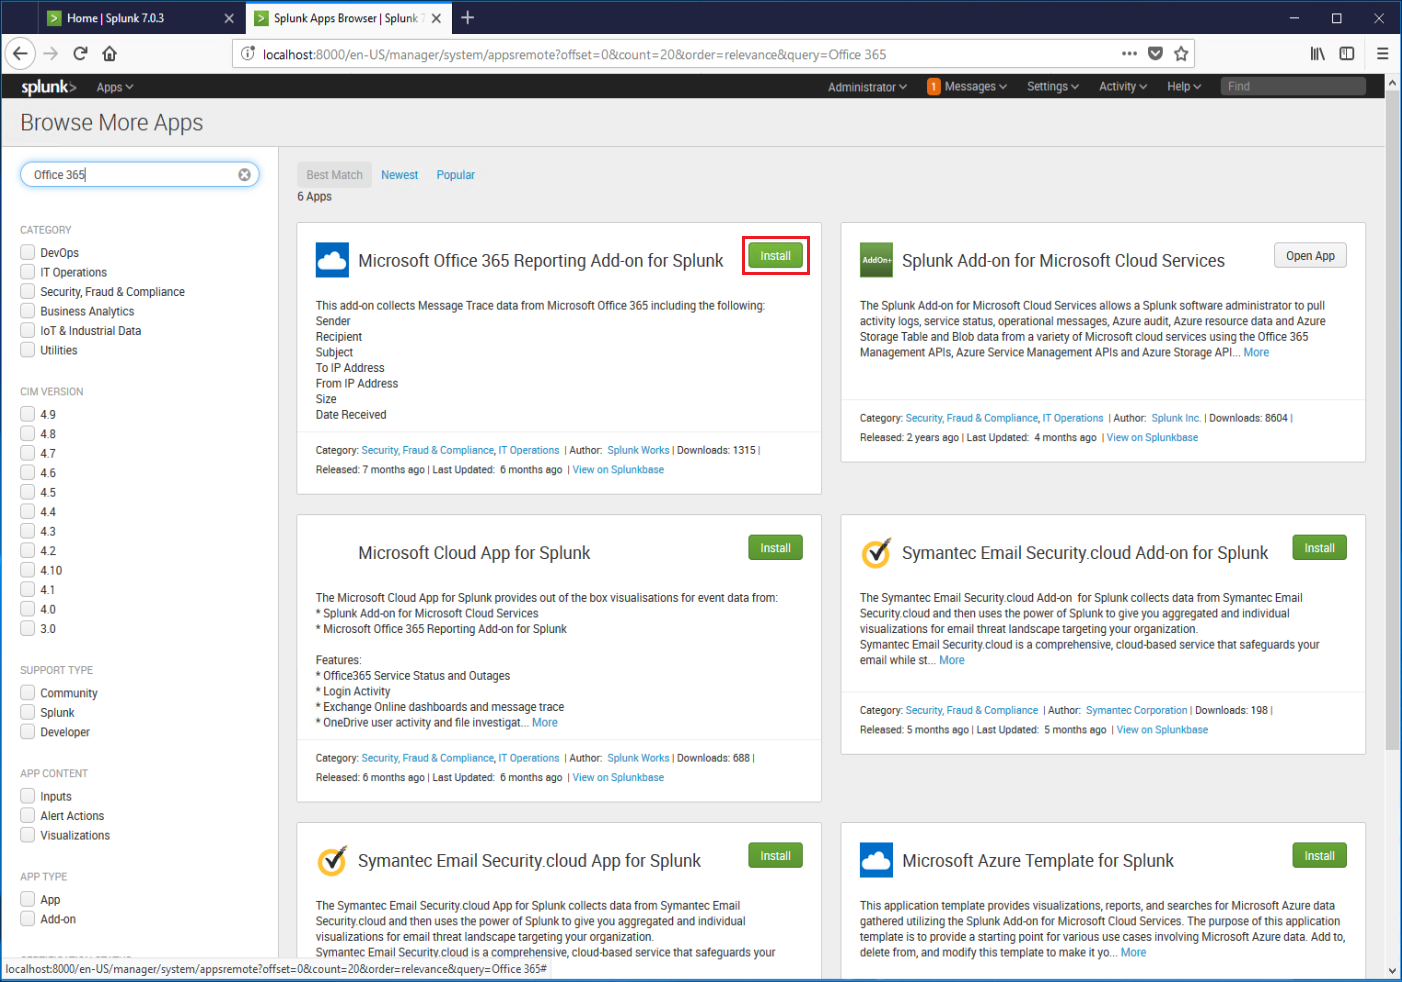The height and width of the screenshot is (982, 1402).
Task: Click the Splunk logo in the header
Action: tap(48, 87)
